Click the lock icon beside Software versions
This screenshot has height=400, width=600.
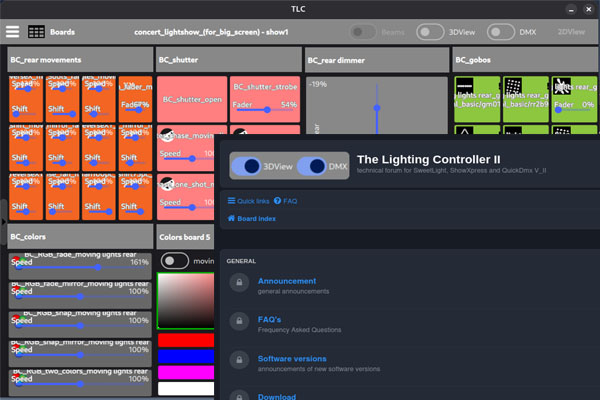(x=239, y=360)
